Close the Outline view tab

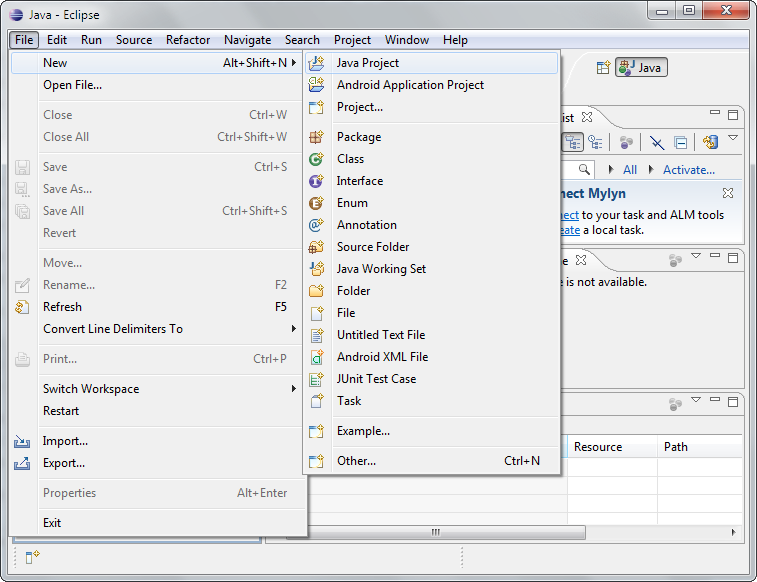coord(581,260)
